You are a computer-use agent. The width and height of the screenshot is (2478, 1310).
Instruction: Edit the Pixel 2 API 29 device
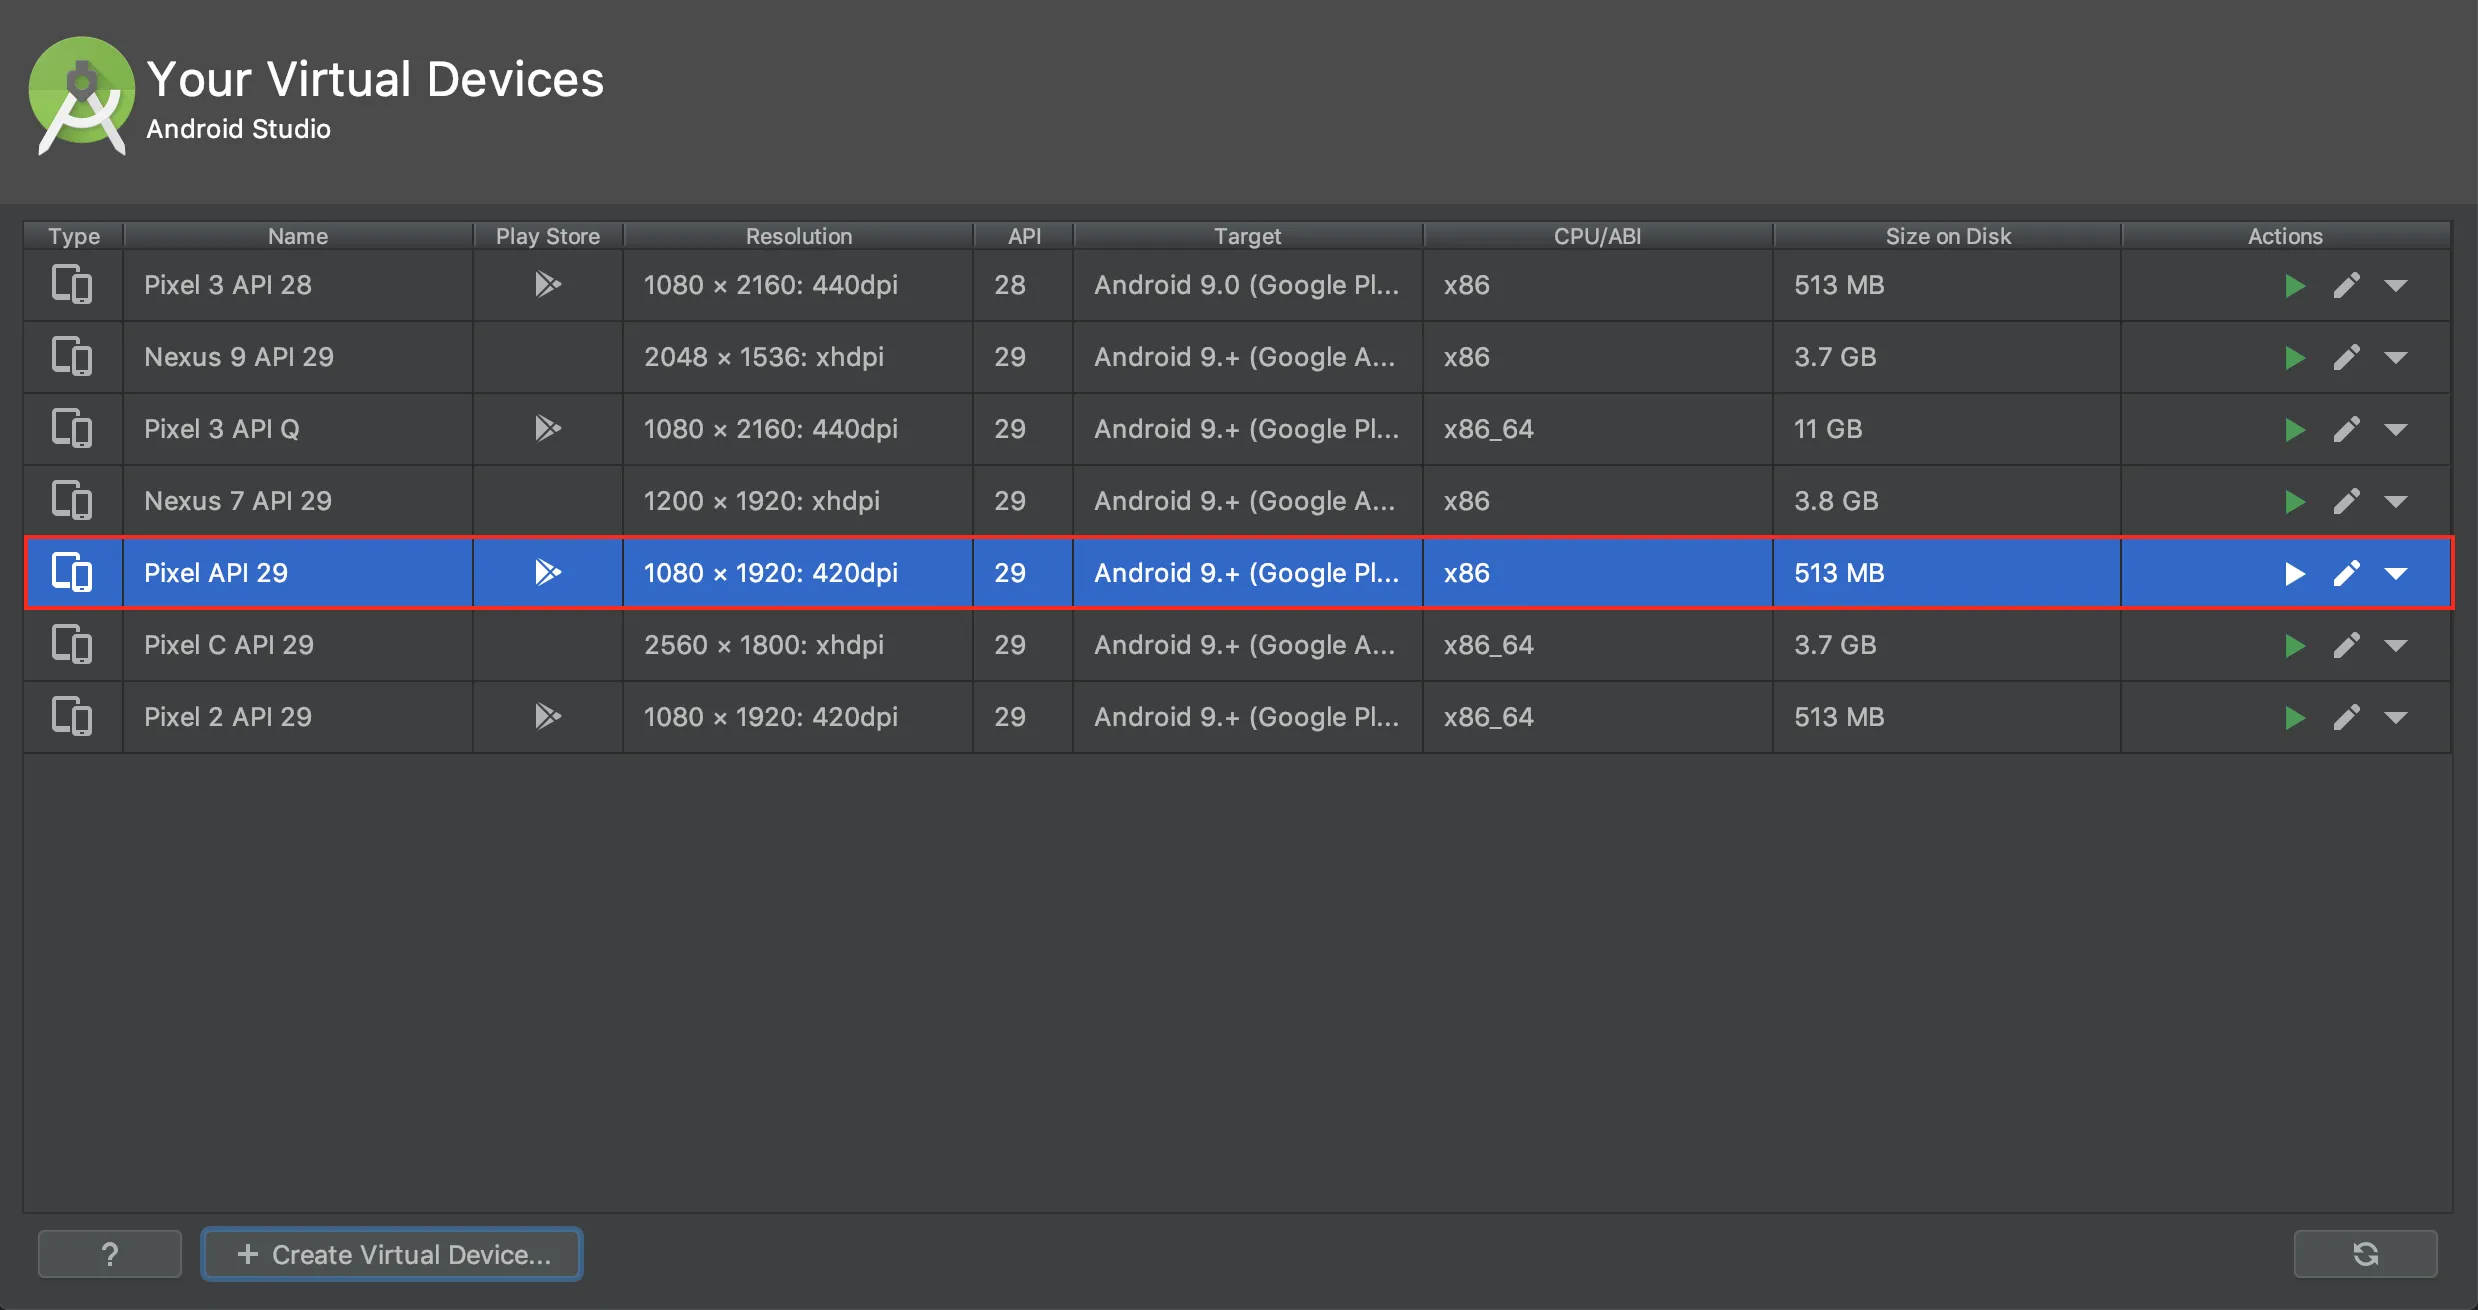2346,718
